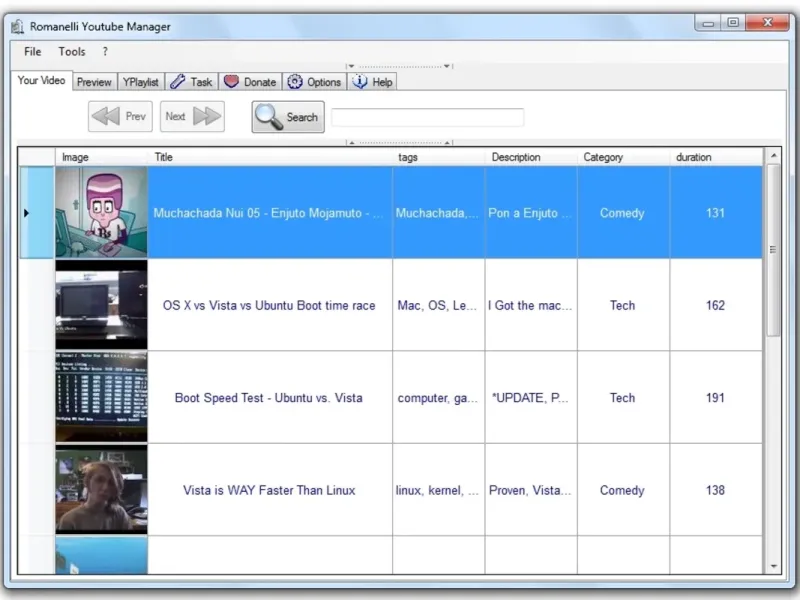
Task: Click the Vista is WAY Faster thumbnail
Action: [x=102, y=489]
